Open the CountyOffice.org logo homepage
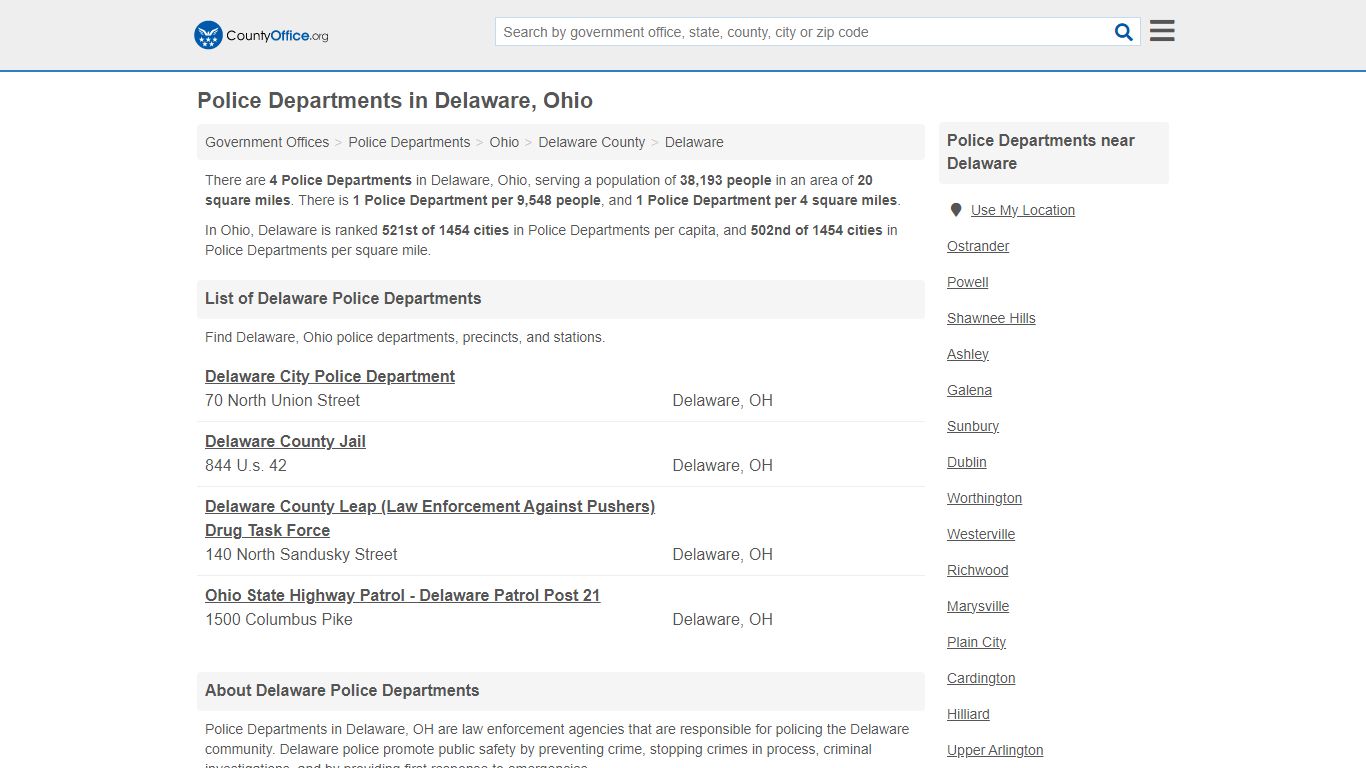 tap(261, 35)
